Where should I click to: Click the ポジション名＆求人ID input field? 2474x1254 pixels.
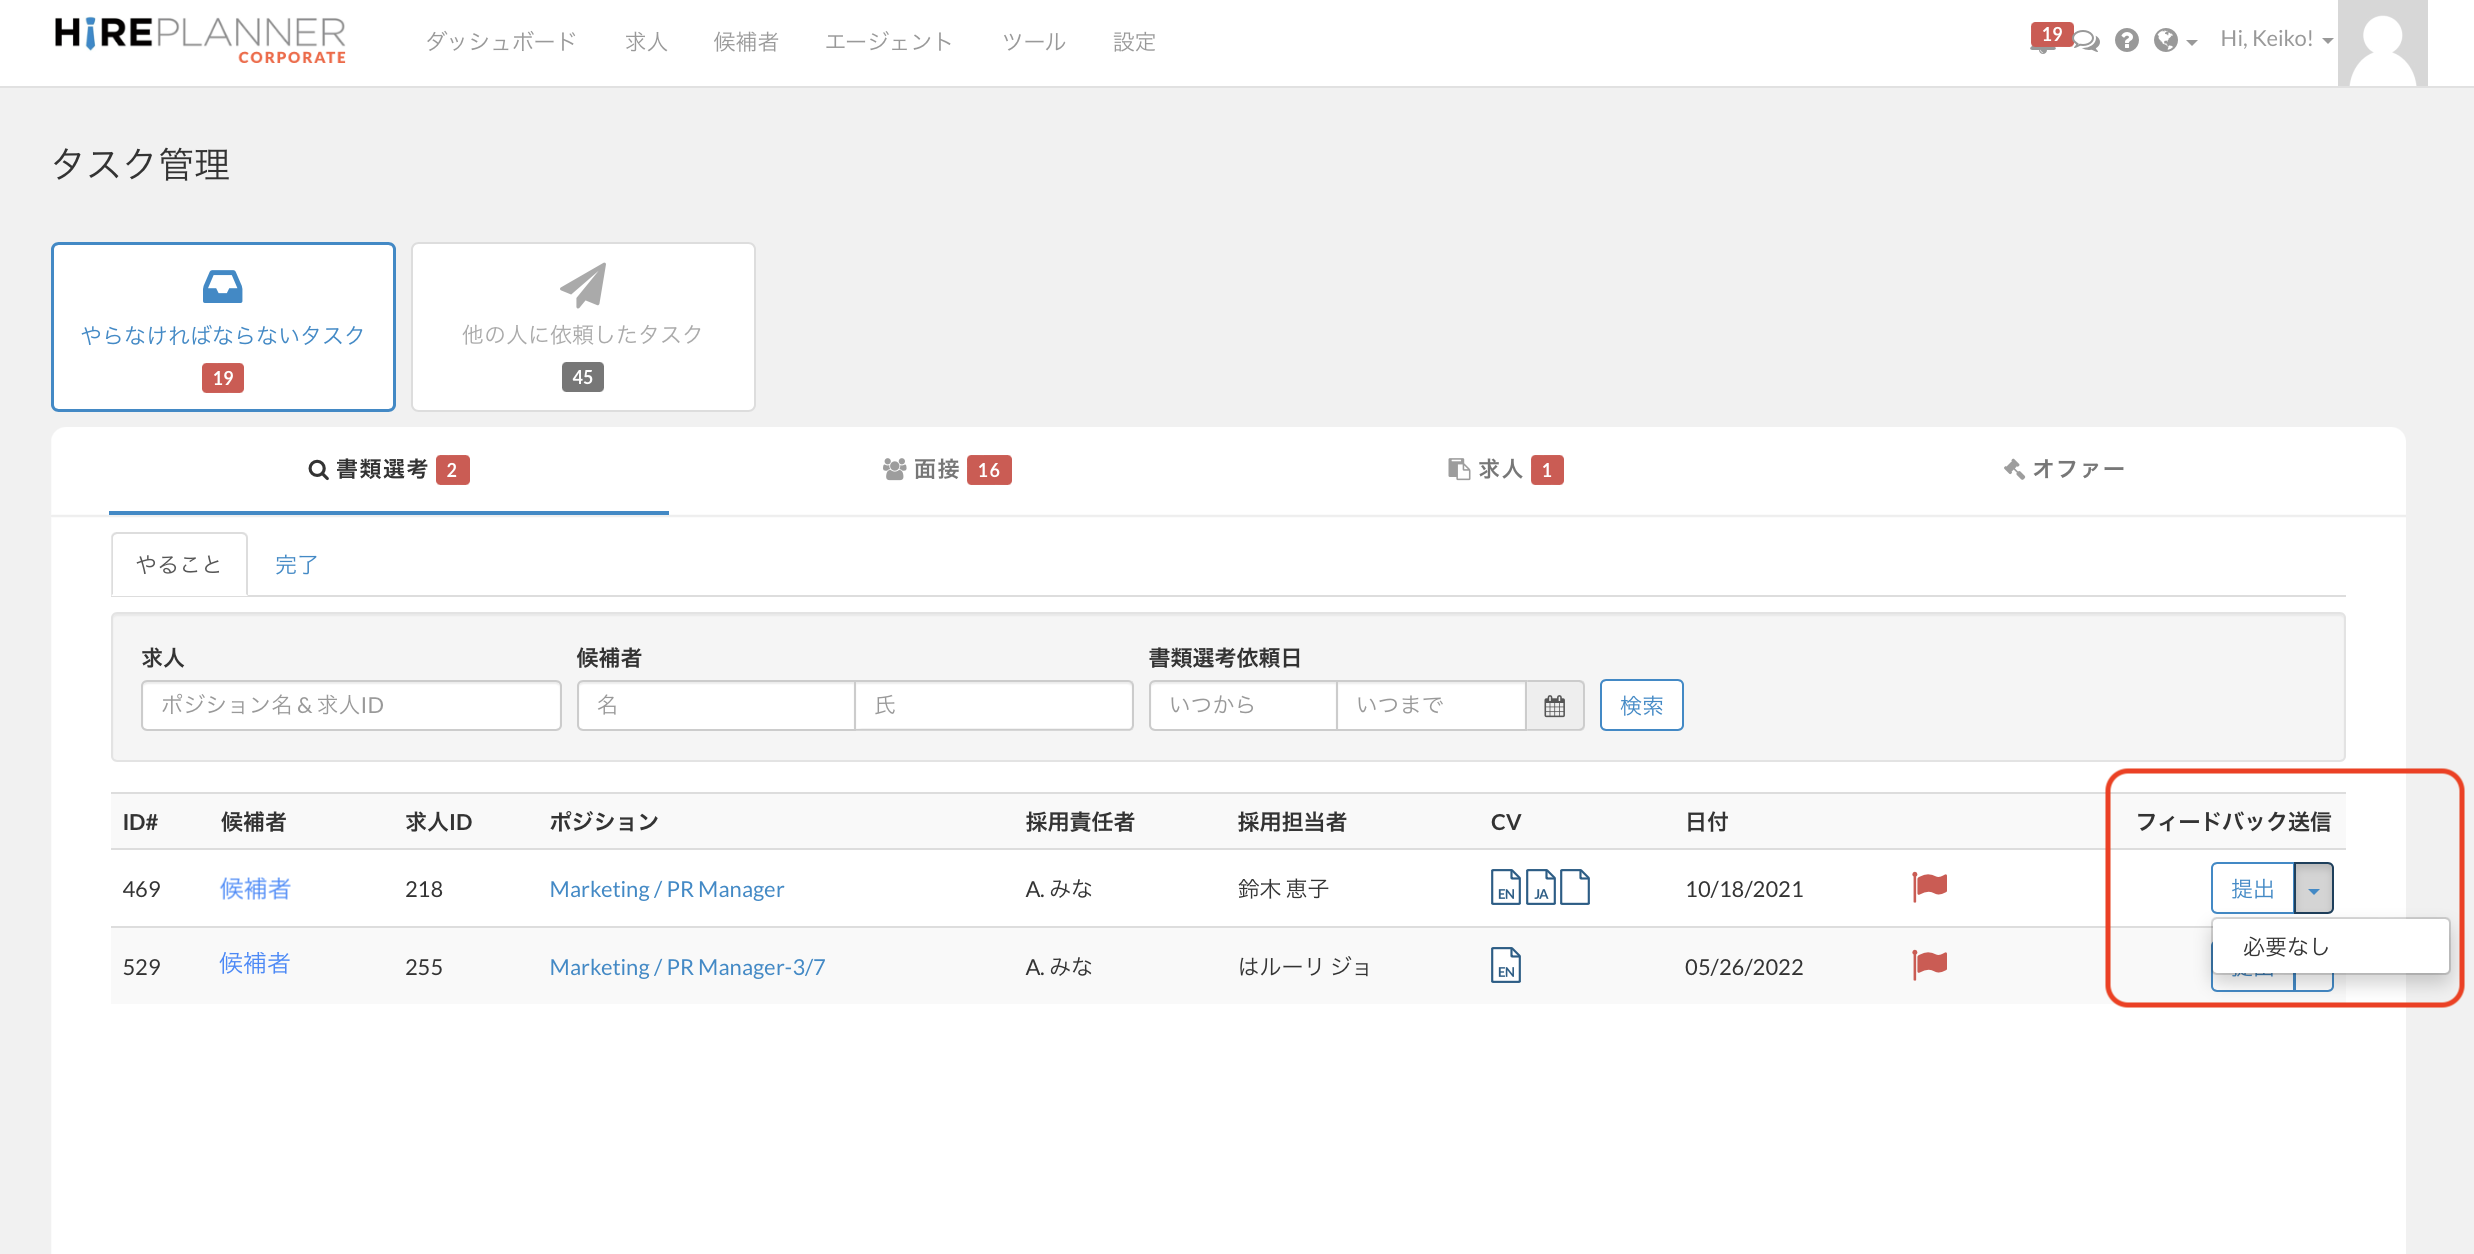(351, 706)
